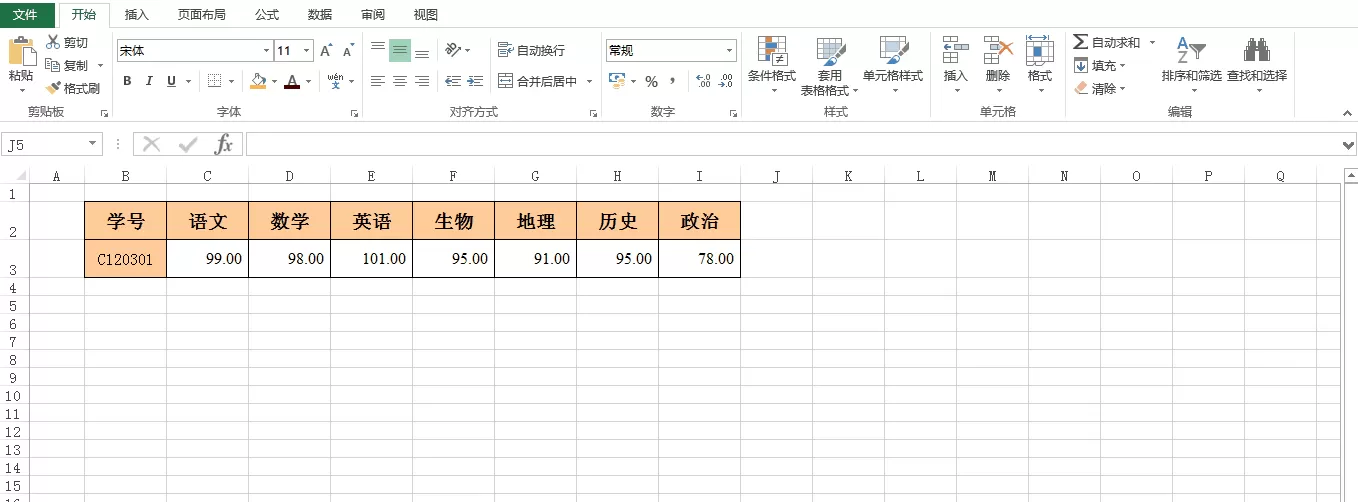
Task: Open Conditional Formatting (条件格式)
Action: tap(772, 65)
